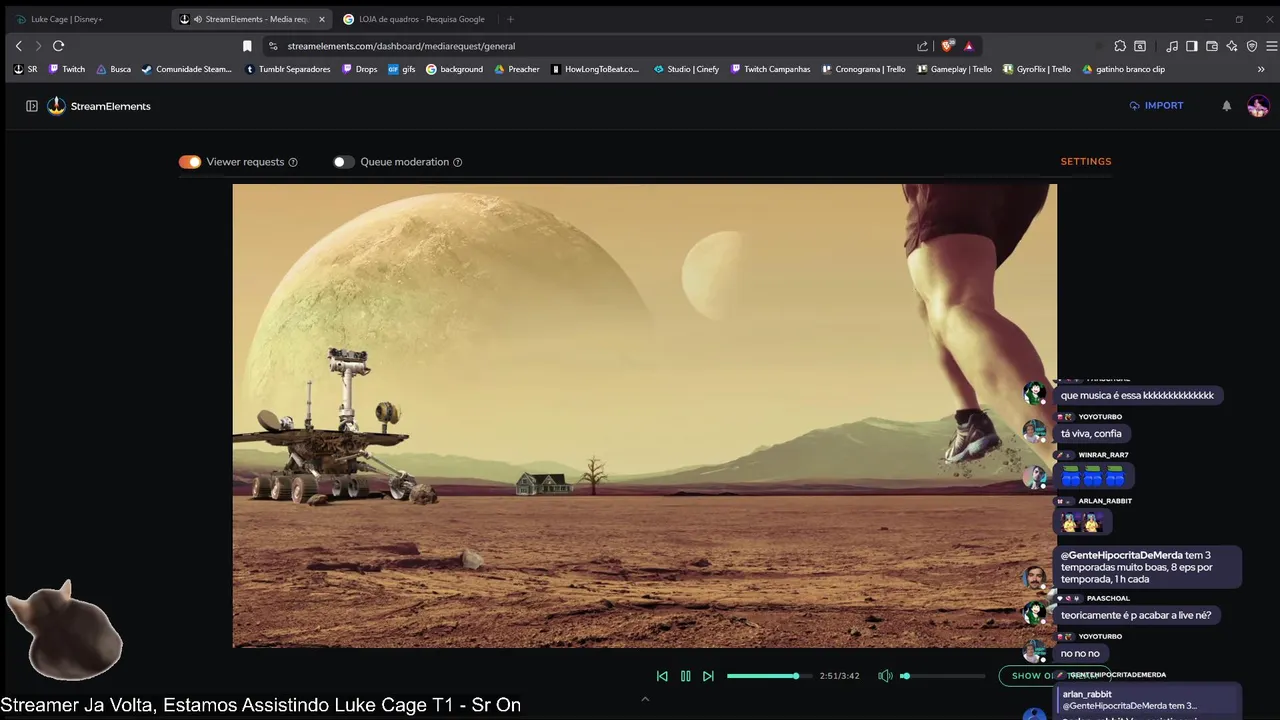Skip to the next track
This screenshot has width=1280, height=720.
tap(708, 676)
